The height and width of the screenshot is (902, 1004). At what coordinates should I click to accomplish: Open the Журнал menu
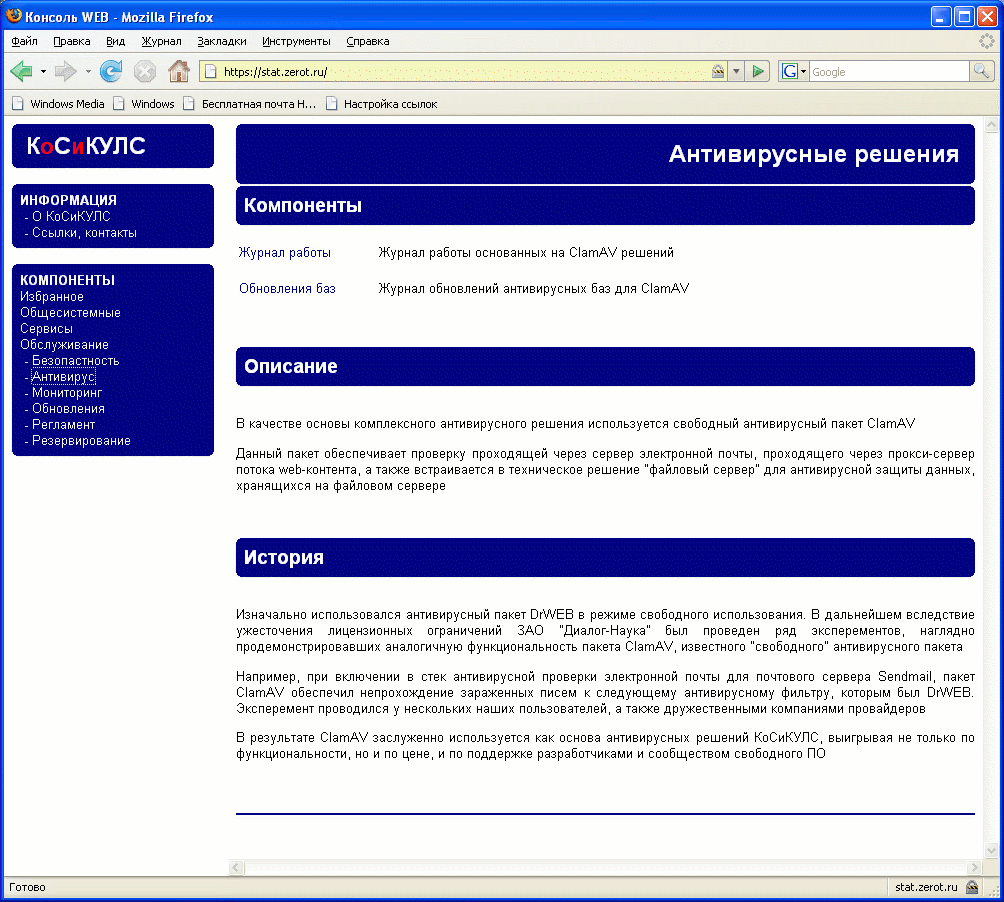pos(161,41)
